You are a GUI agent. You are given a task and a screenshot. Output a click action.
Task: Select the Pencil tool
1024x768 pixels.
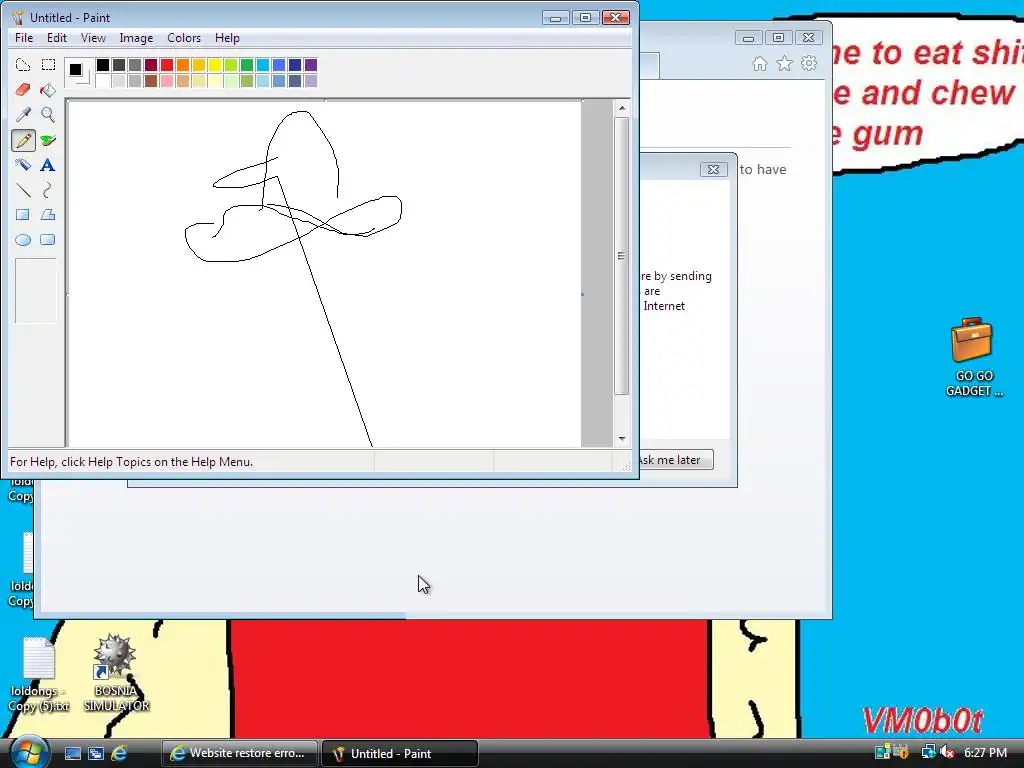tap(23, 140)
